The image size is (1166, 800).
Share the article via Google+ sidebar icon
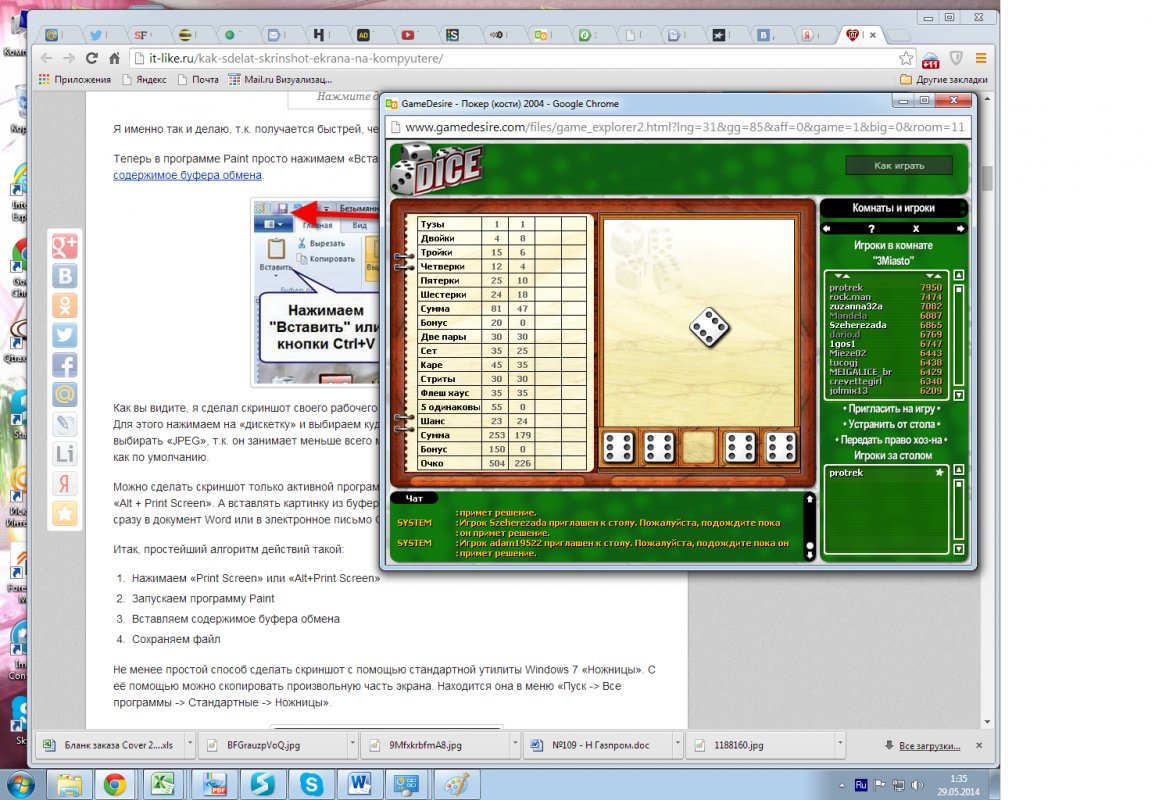coord(65,245)
